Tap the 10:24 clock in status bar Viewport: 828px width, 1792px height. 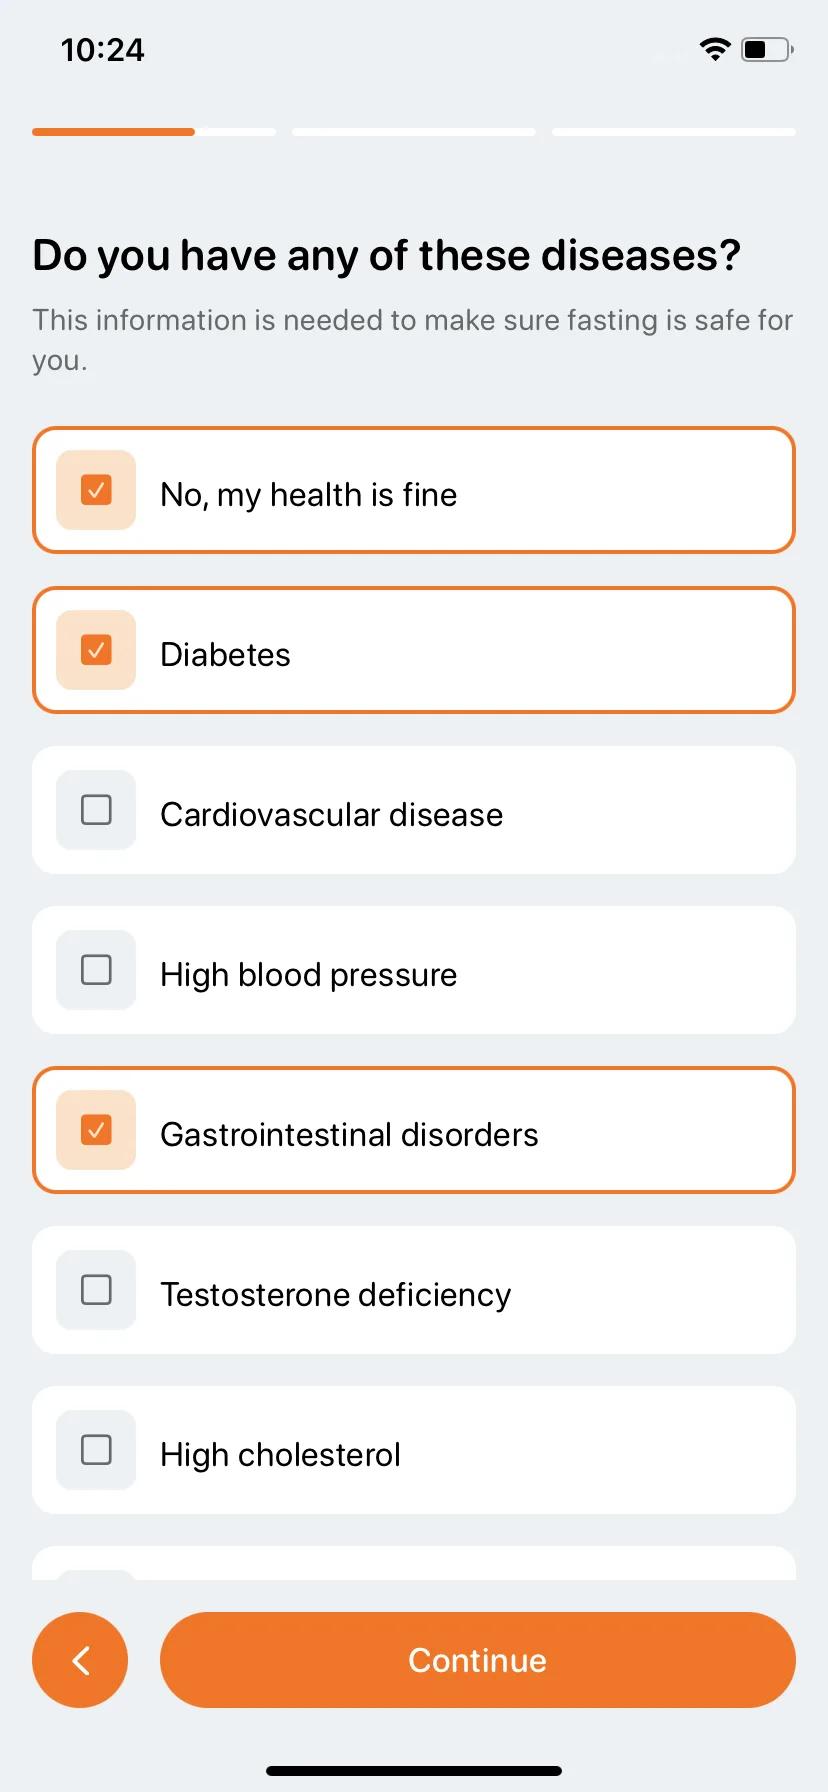(102, 50)
